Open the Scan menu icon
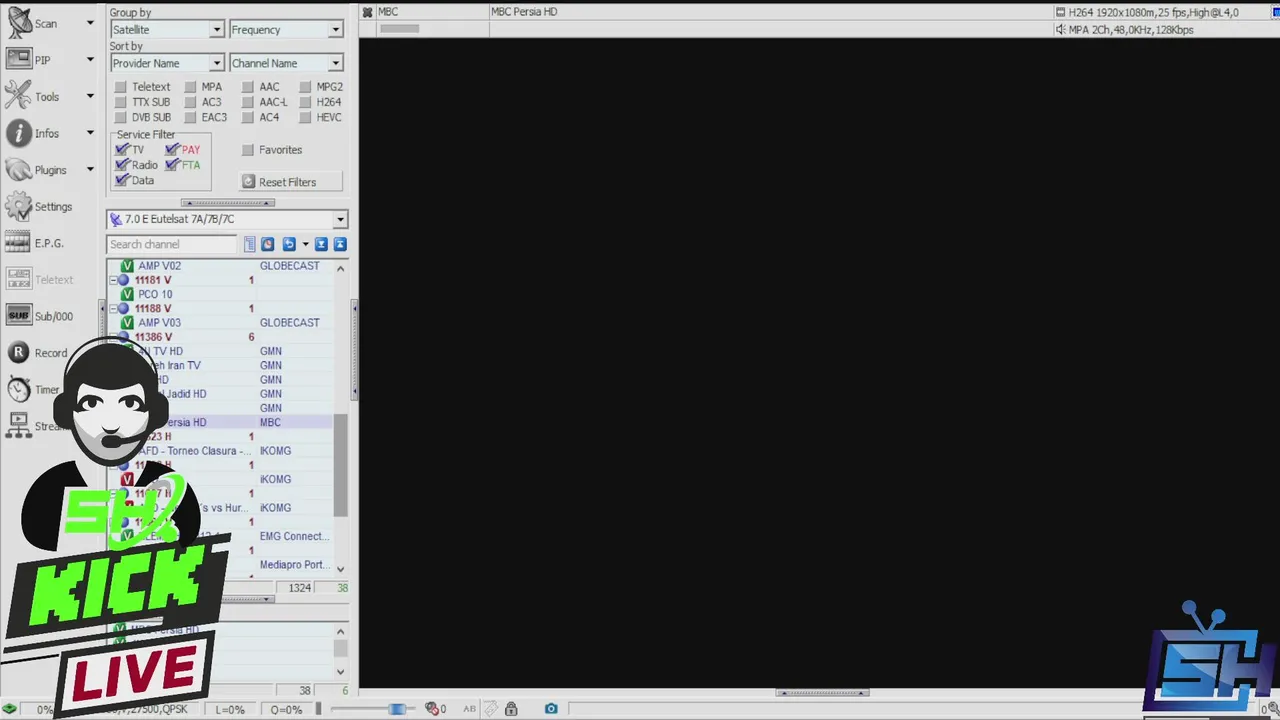 pyautogui.click(x=19, y=22)
